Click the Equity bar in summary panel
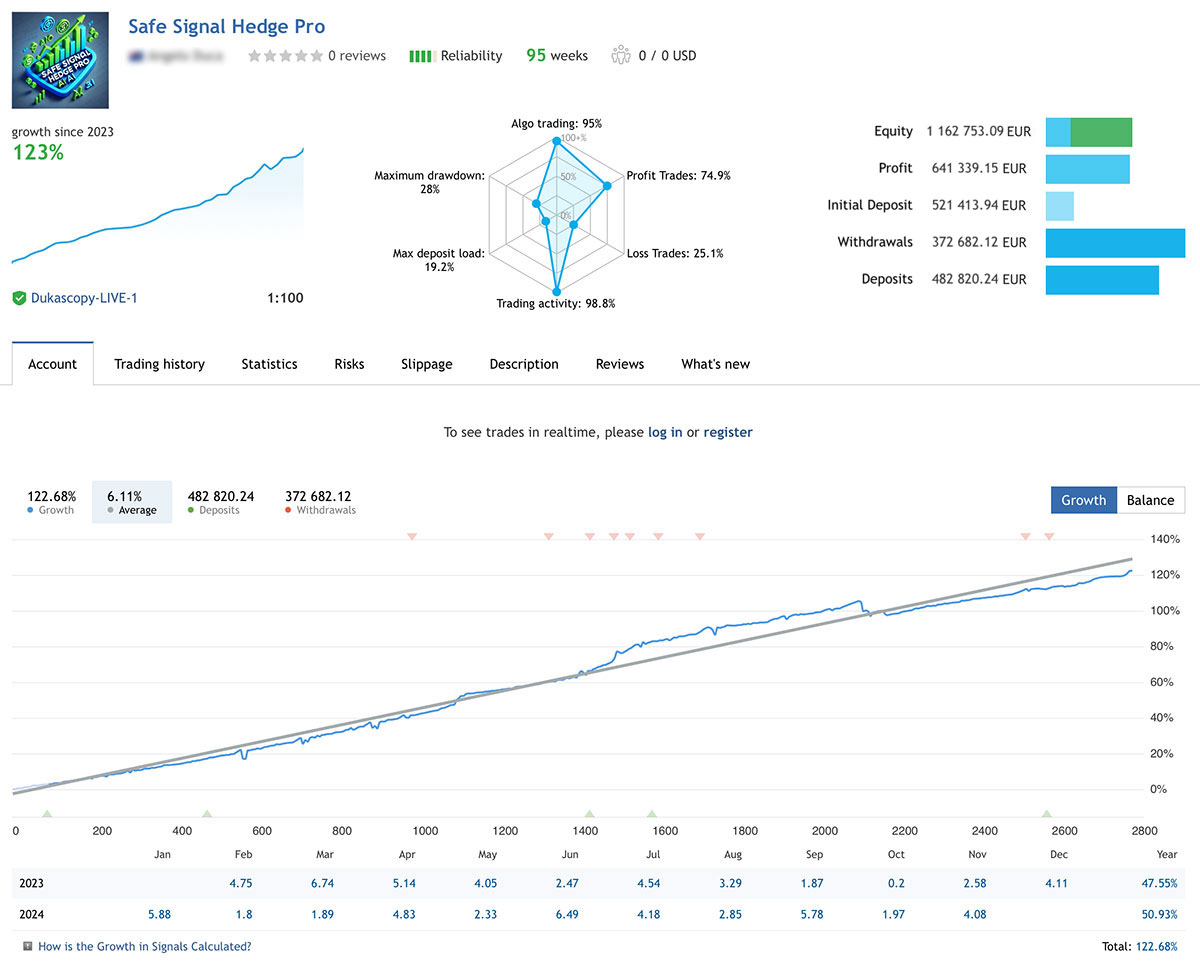Image resolution: width=1200 pixels, height=968 pixels. 1089,132
